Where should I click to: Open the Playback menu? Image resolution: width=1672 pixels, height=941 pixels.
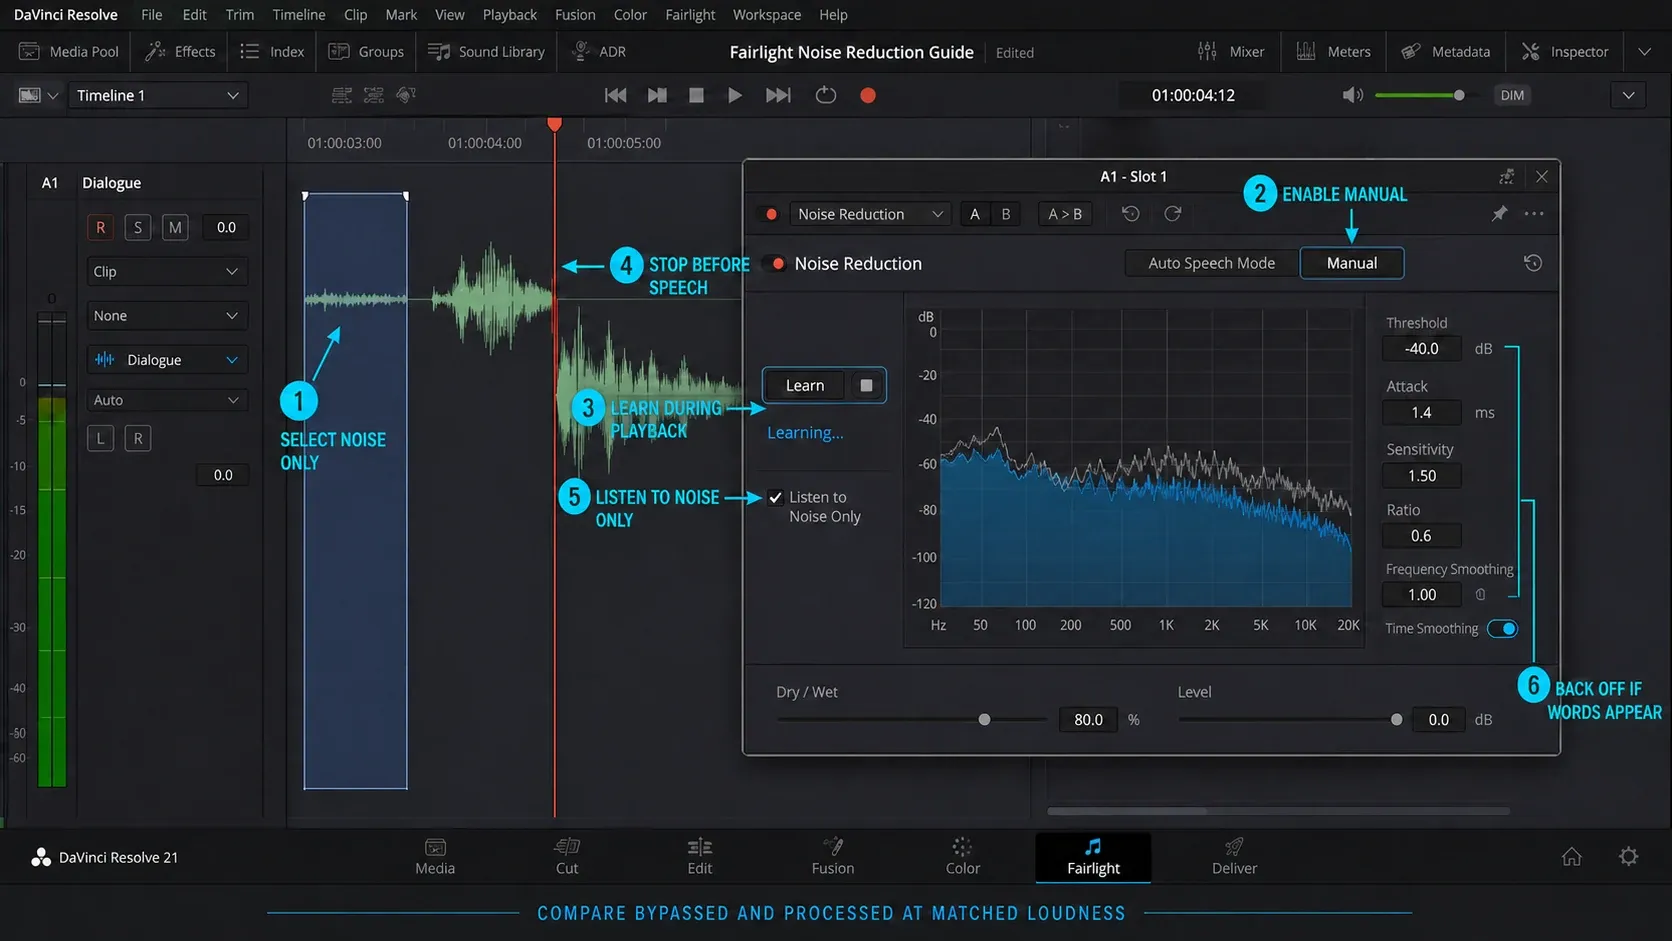click(509, 15)
